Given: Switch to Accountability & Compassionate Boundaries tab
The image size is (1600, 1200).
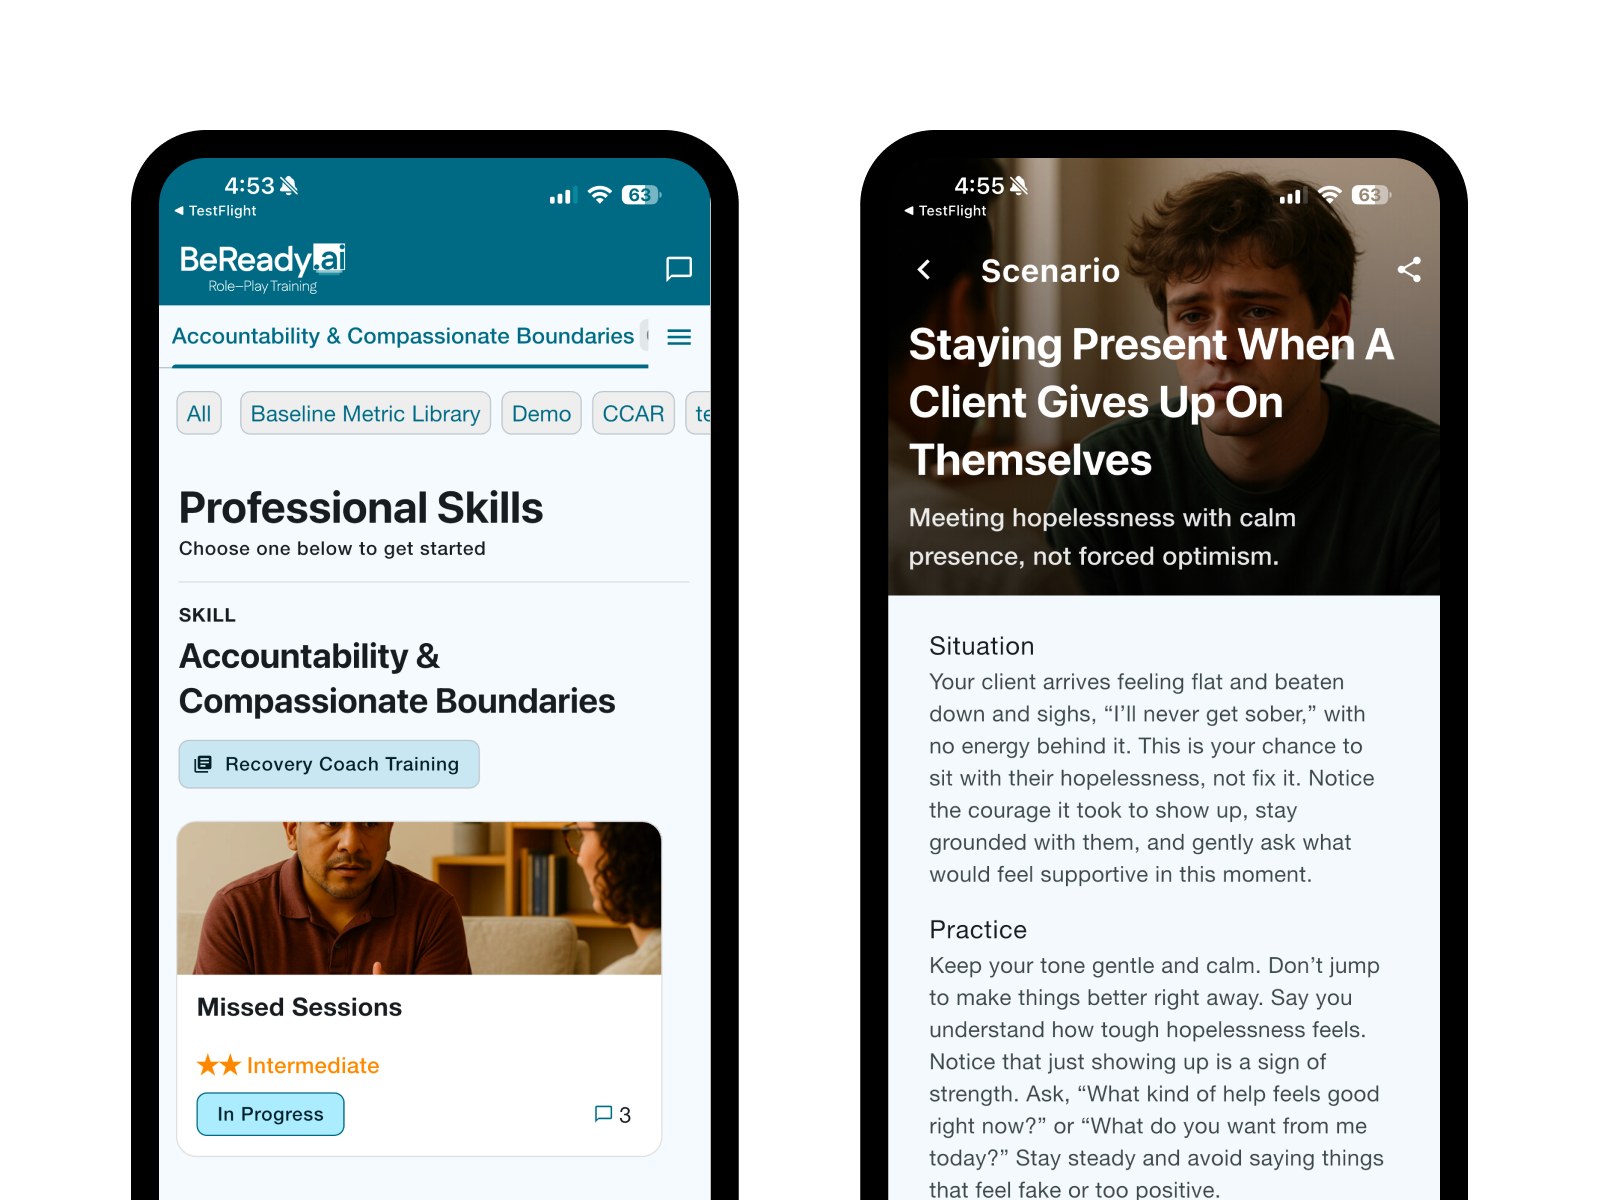Looking at the screenshot, I should (x=403, y=336).
